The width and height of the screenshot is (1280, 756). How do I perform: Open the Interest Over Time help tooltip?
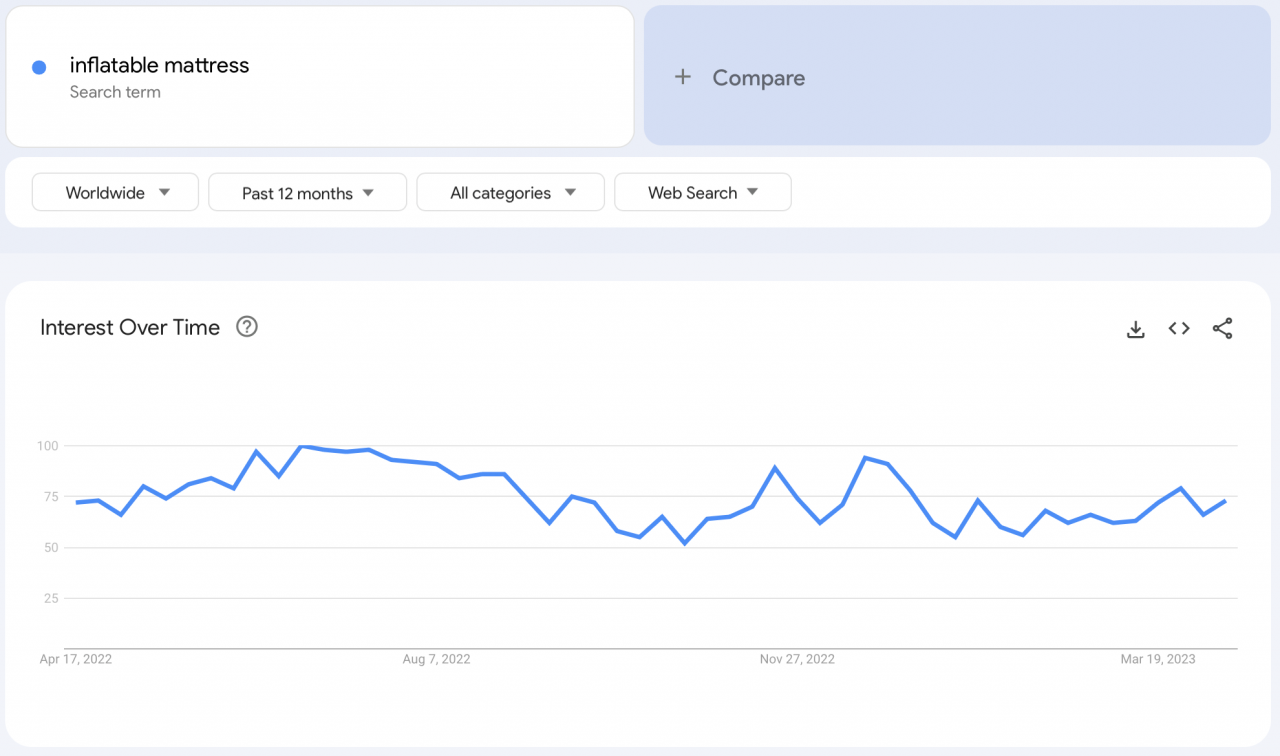click(x=246, y=327)
